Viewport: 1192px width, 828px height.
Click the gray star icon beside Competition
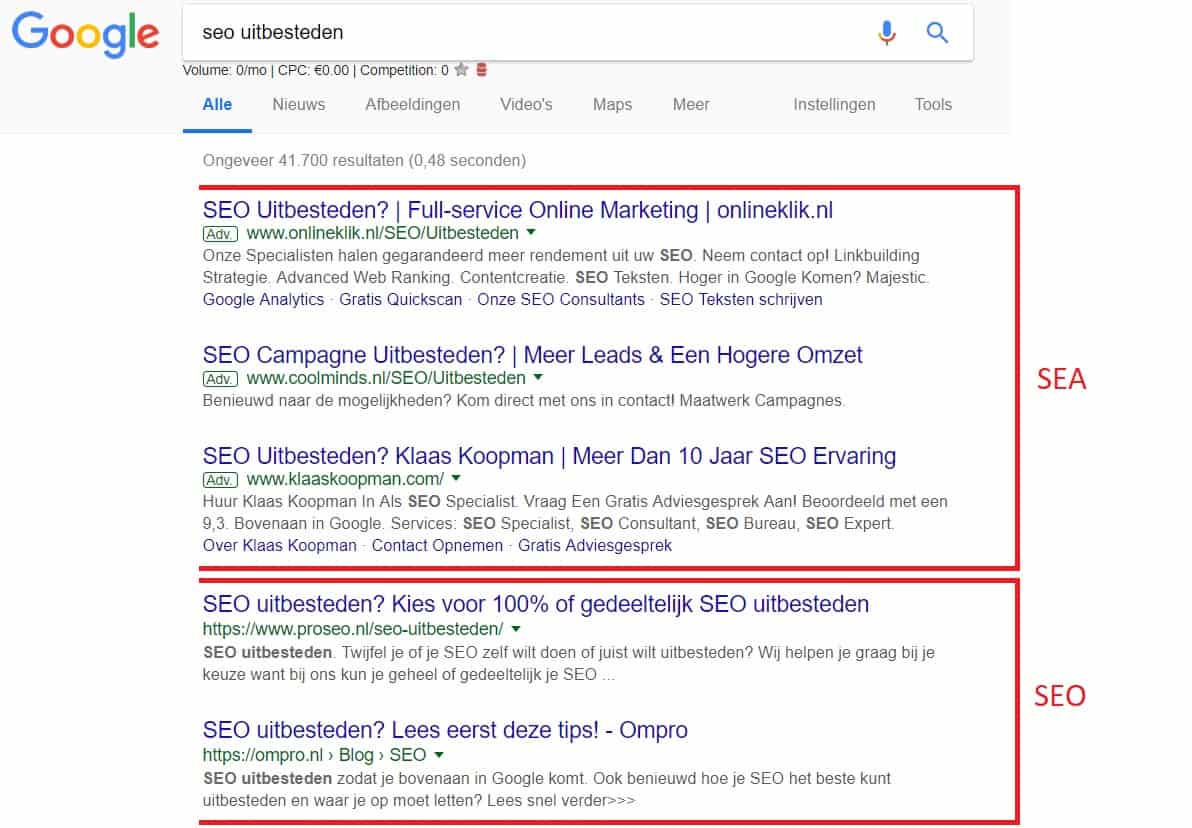click(461, 70)
